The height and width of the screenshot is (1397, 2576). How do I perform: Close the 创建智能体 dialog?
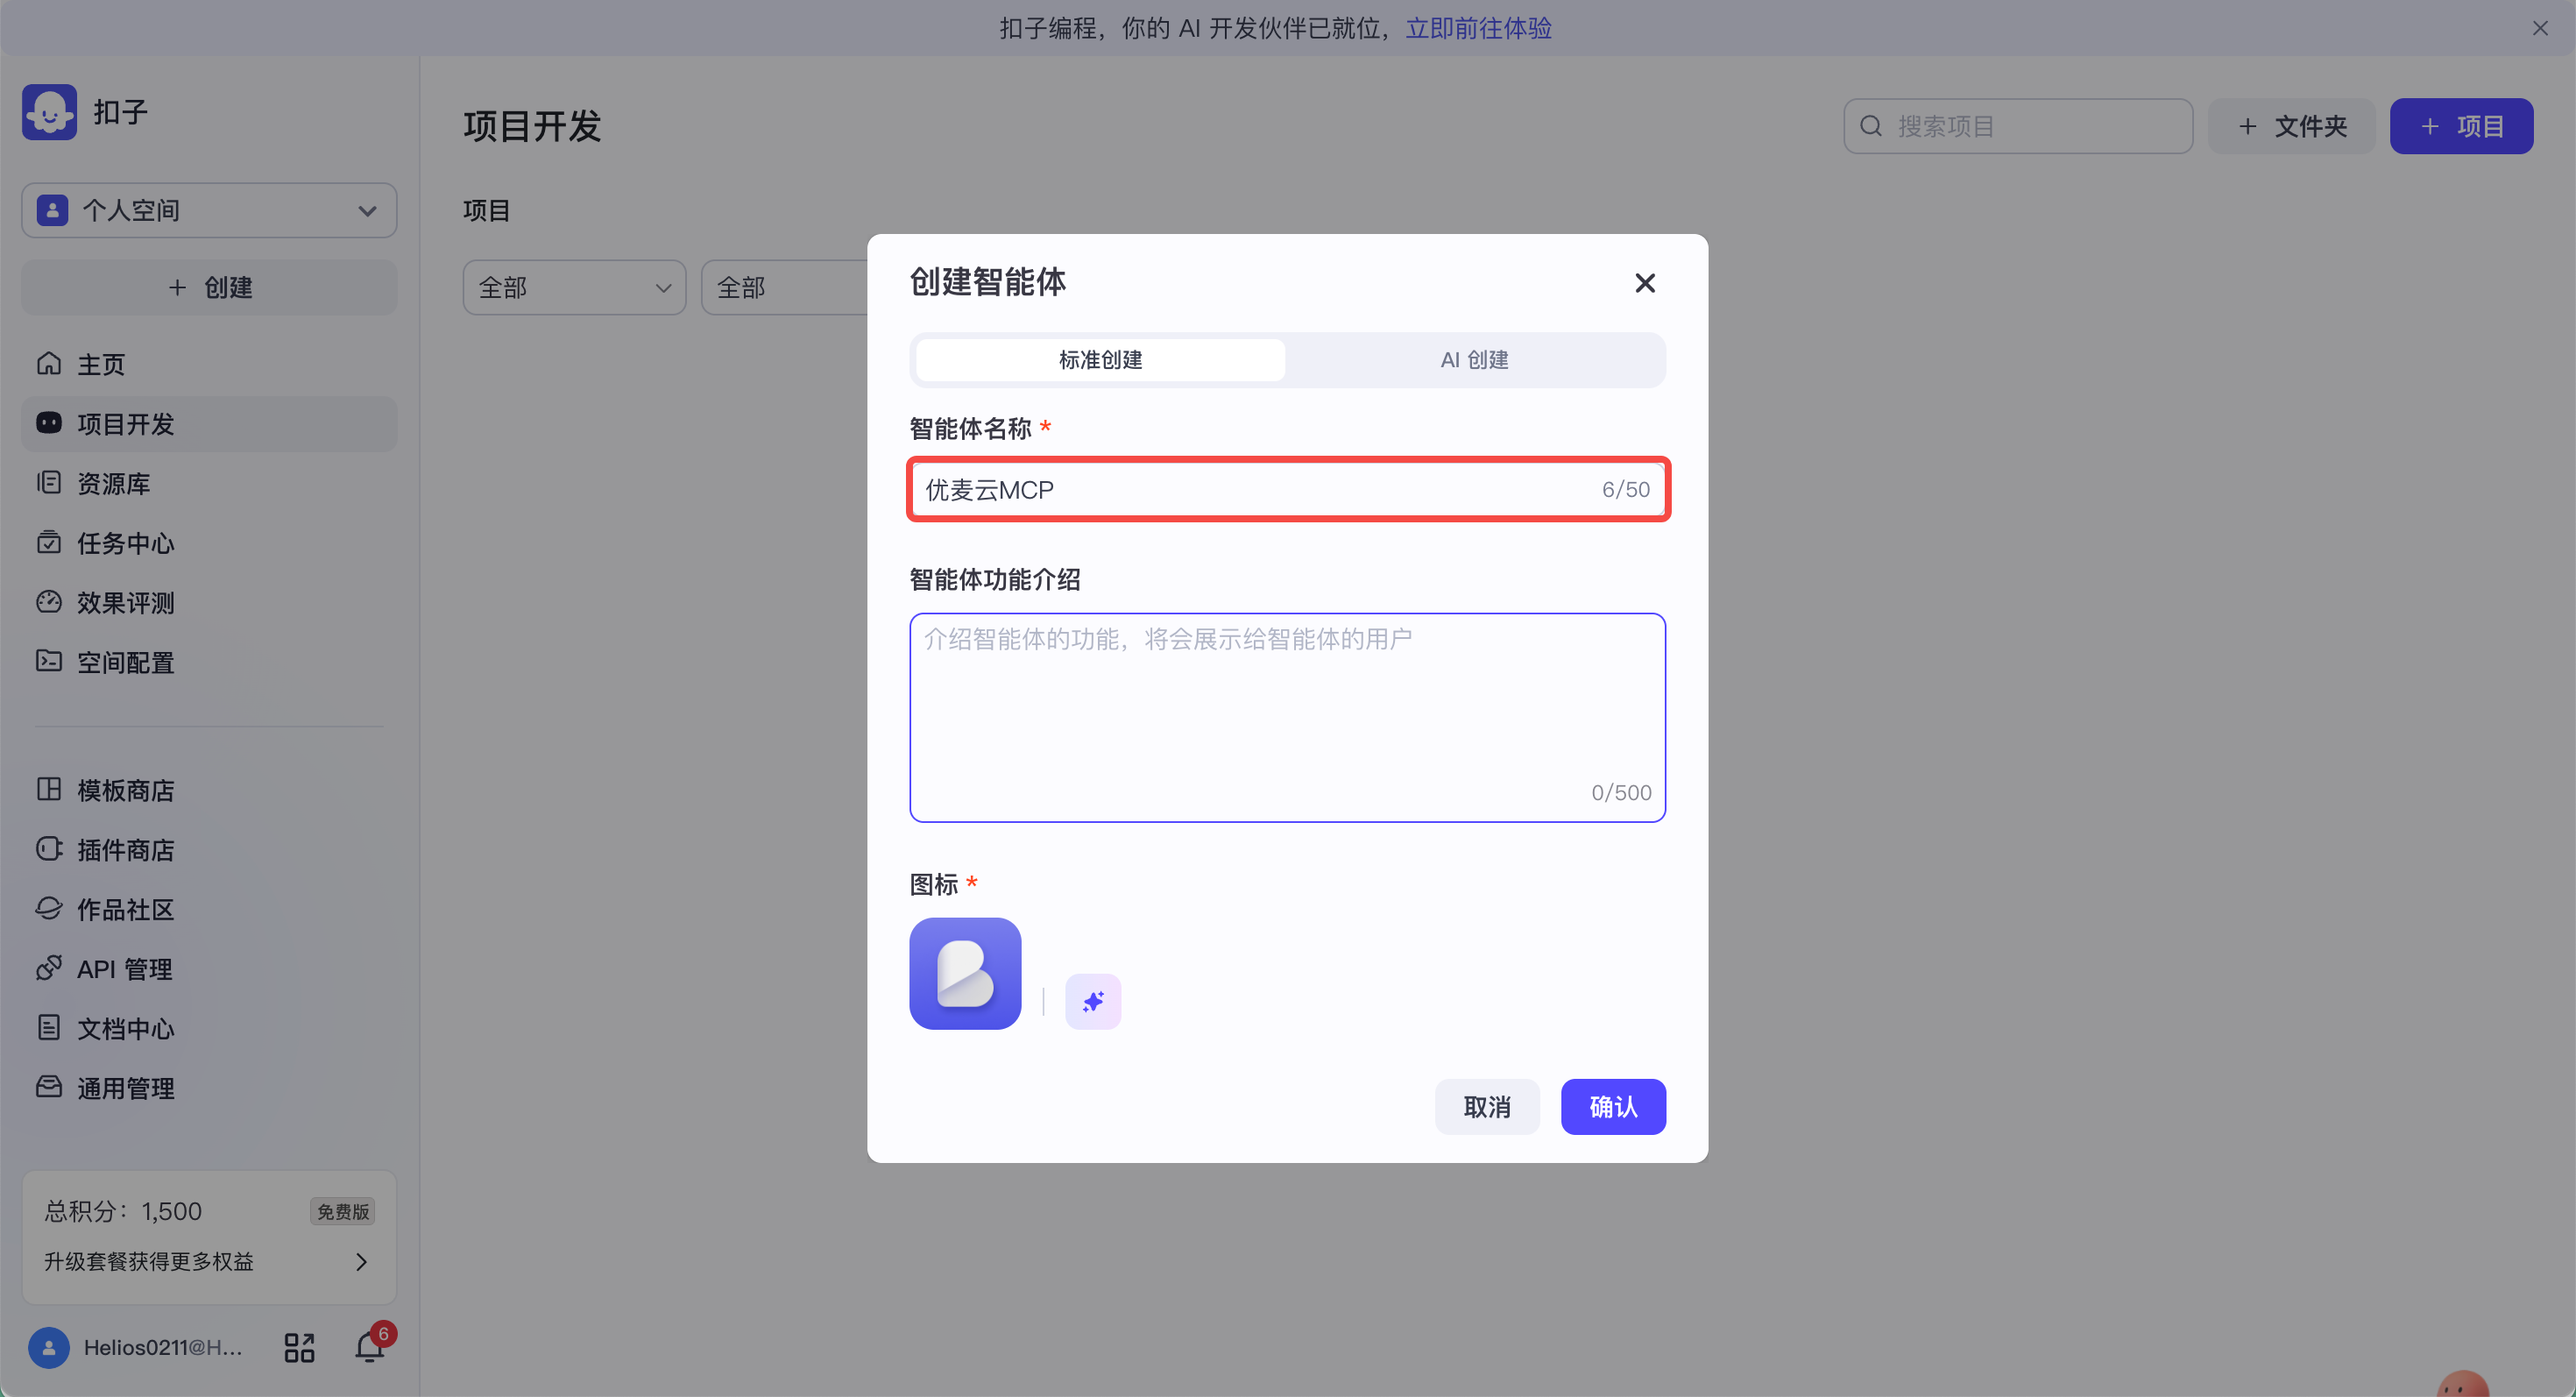1645,283
